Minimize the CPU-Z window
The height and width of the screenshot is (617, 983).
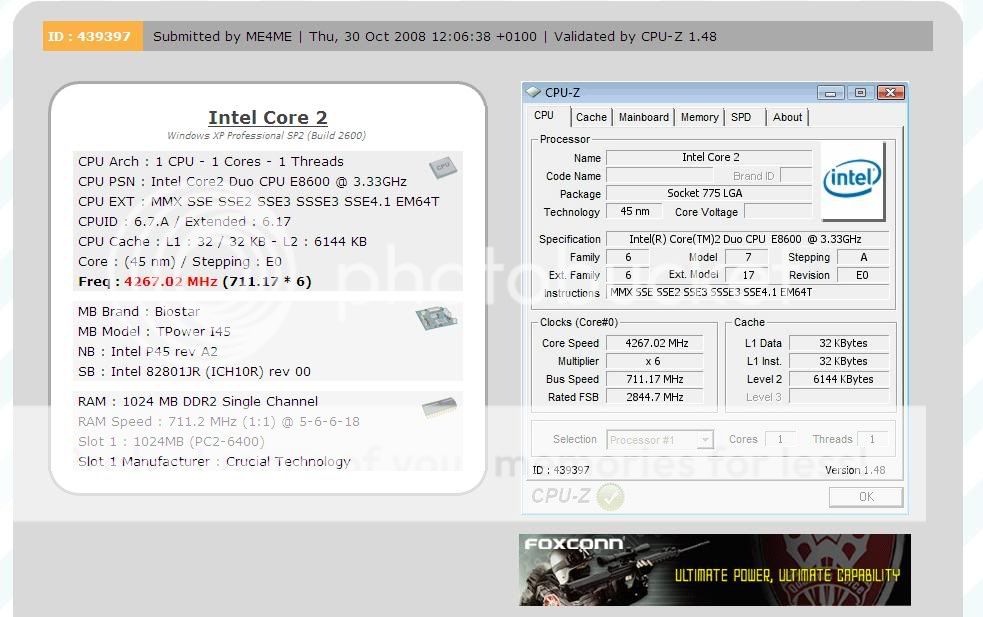tap(830, 93)
